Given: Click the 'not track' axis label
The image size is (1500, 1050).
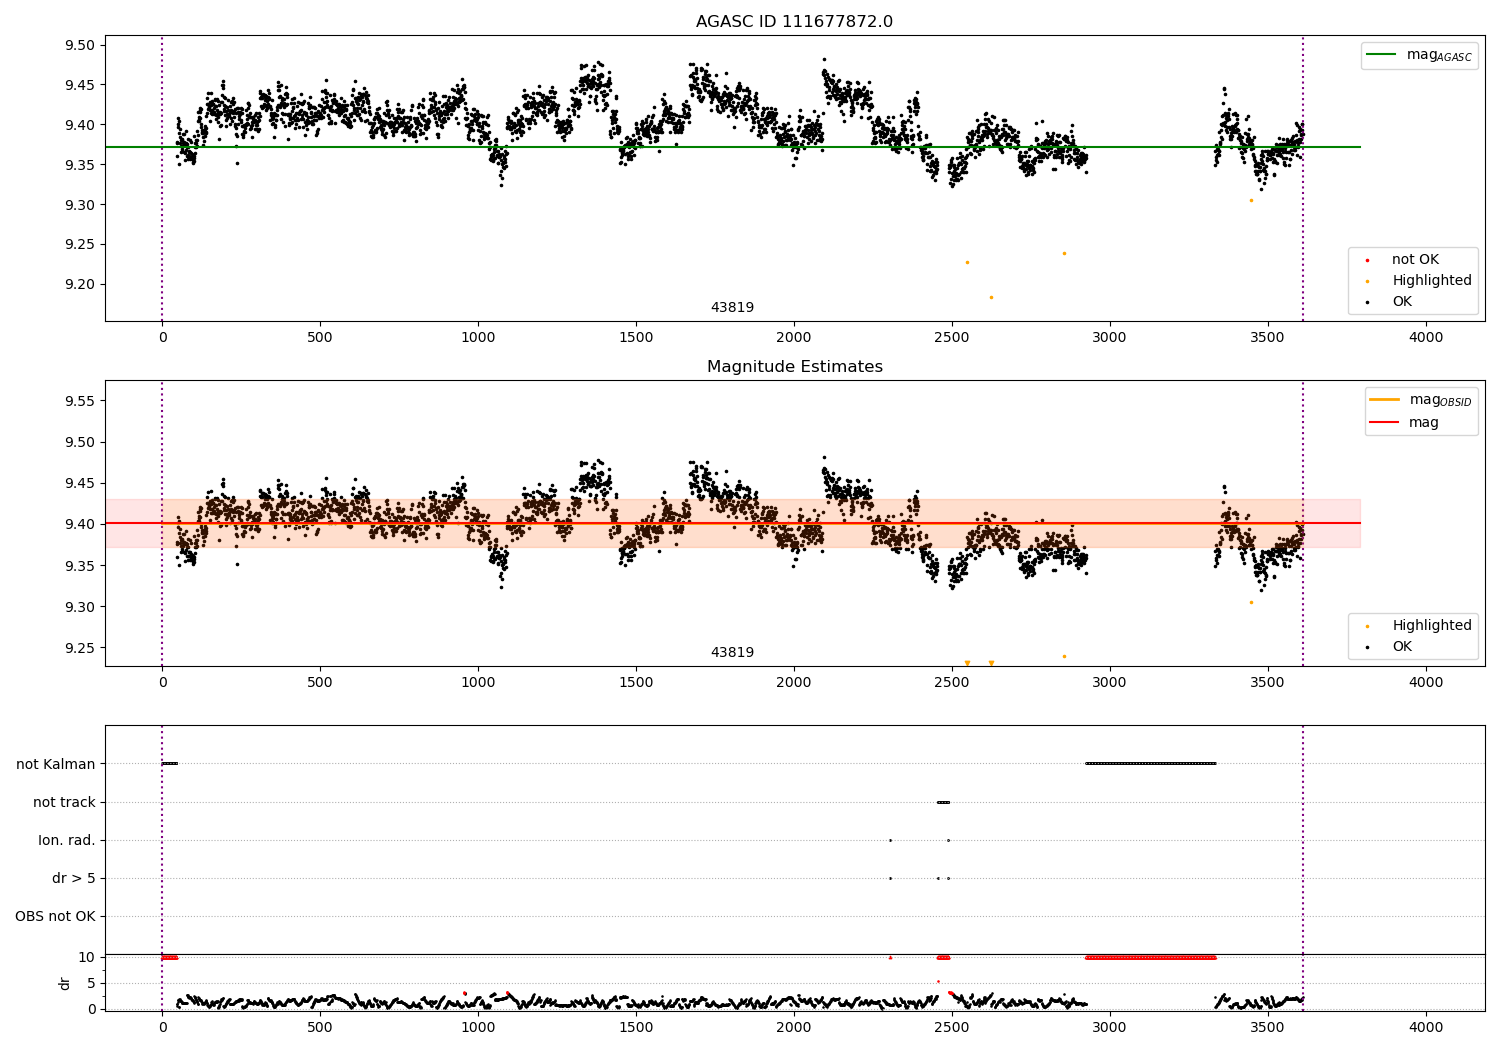Looking at the screenshot, I should [64, 802].
